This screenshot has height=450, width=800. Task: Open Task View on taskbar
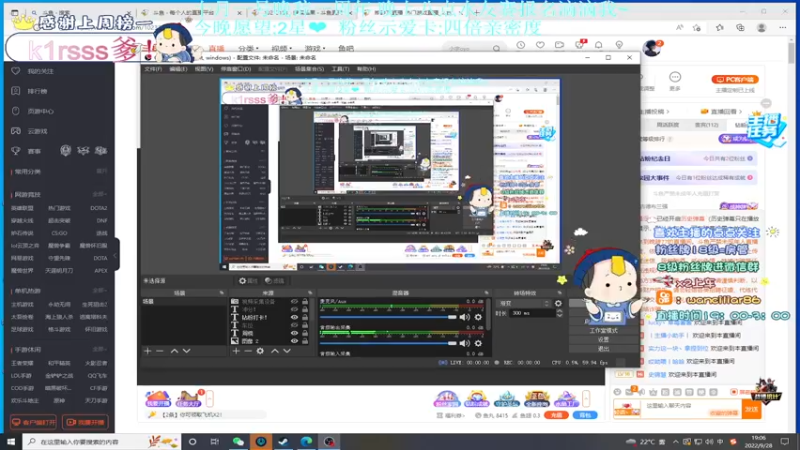(x=215, y=441)
